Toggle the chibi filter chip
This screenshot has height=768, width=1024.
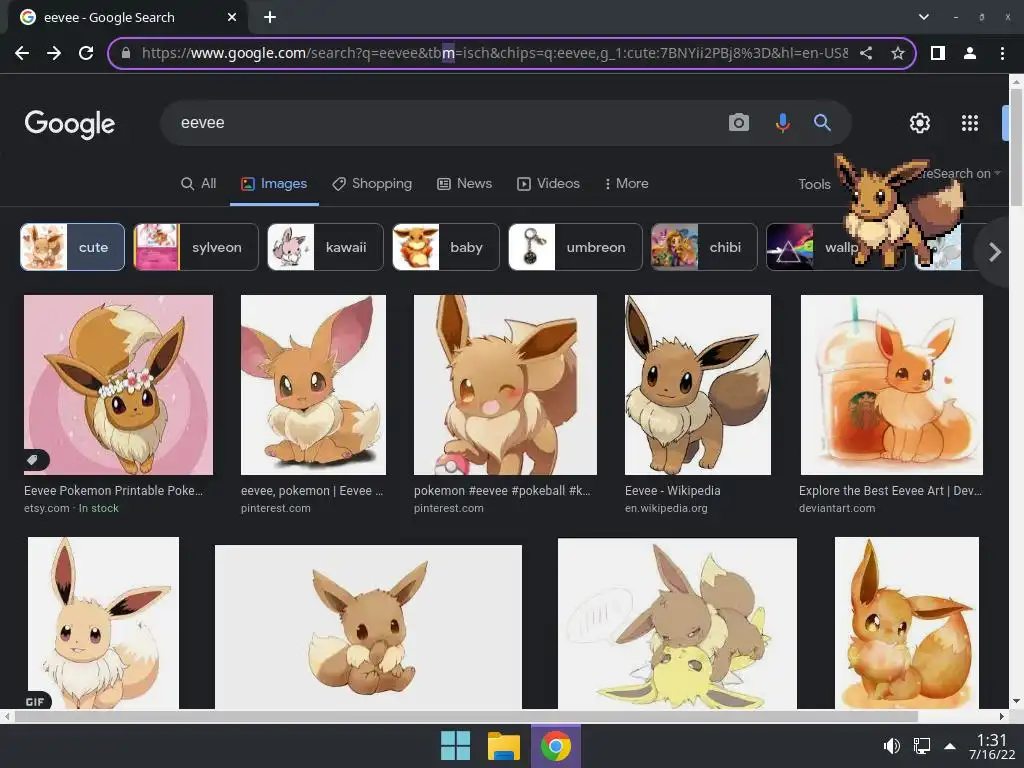point(704,247)
